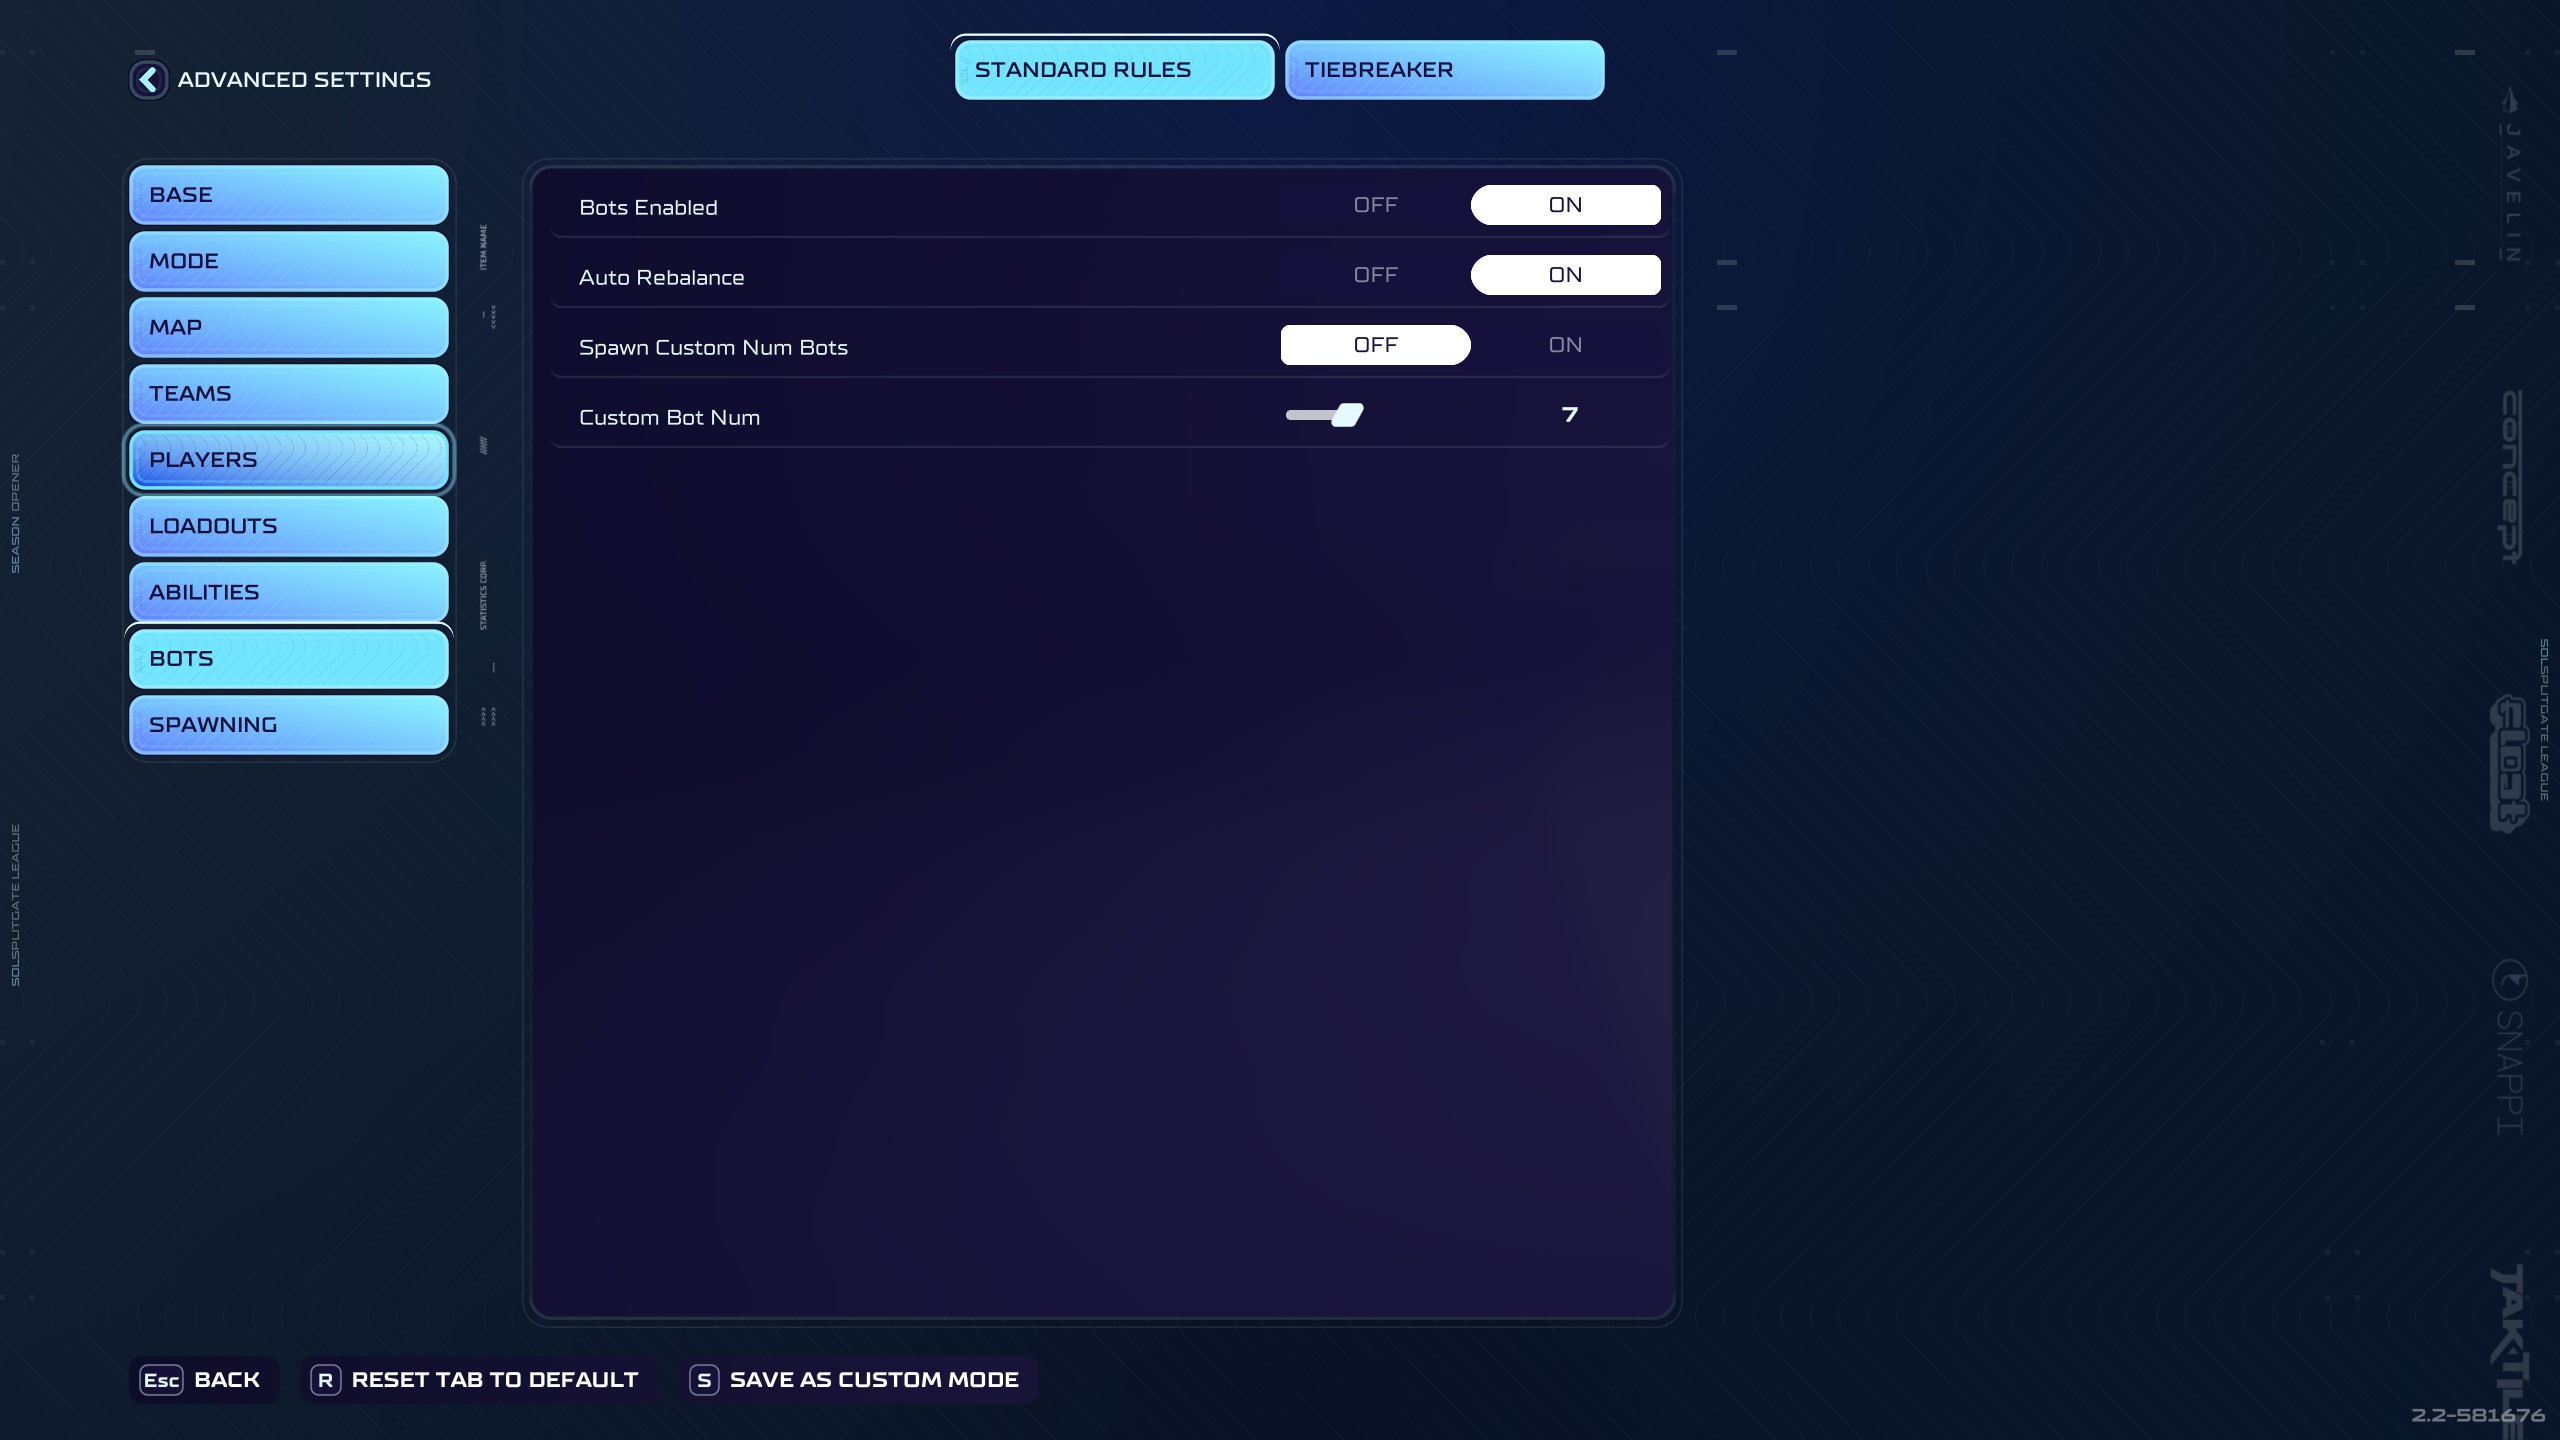
Task: Click the S key save icon
Action: tap(704, 1380)
